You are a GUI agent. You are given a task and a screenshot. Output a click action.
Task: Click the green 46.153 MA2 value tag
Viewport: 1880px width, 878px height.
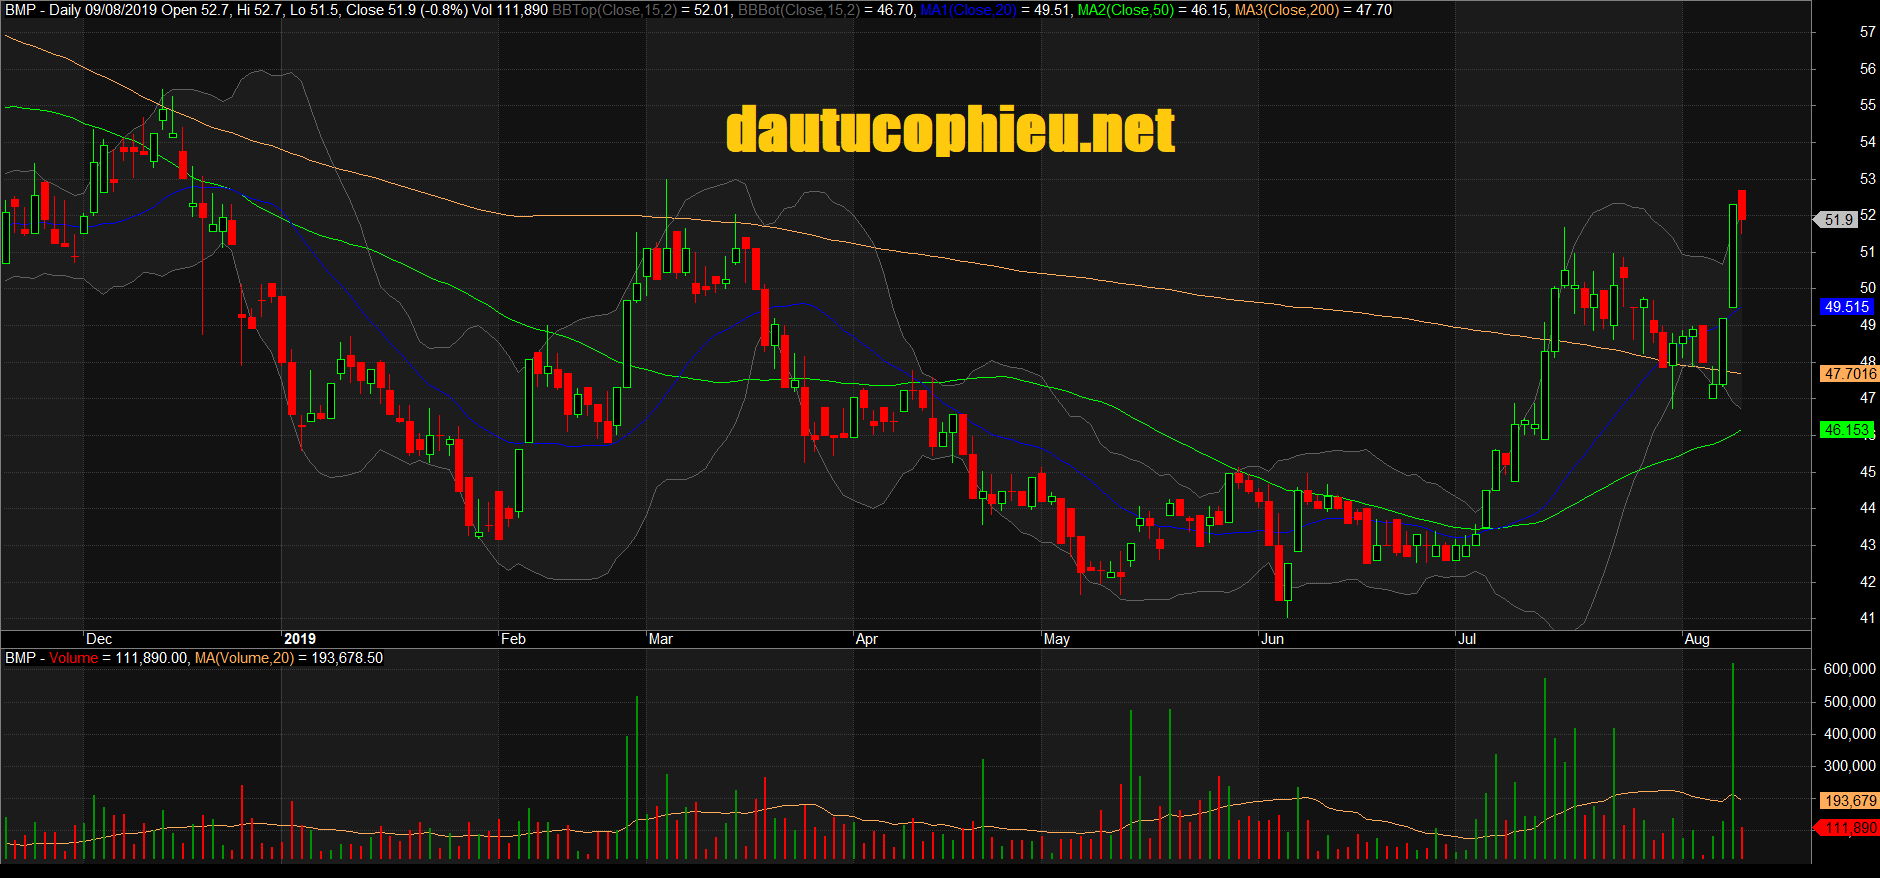pos(1846,430)
